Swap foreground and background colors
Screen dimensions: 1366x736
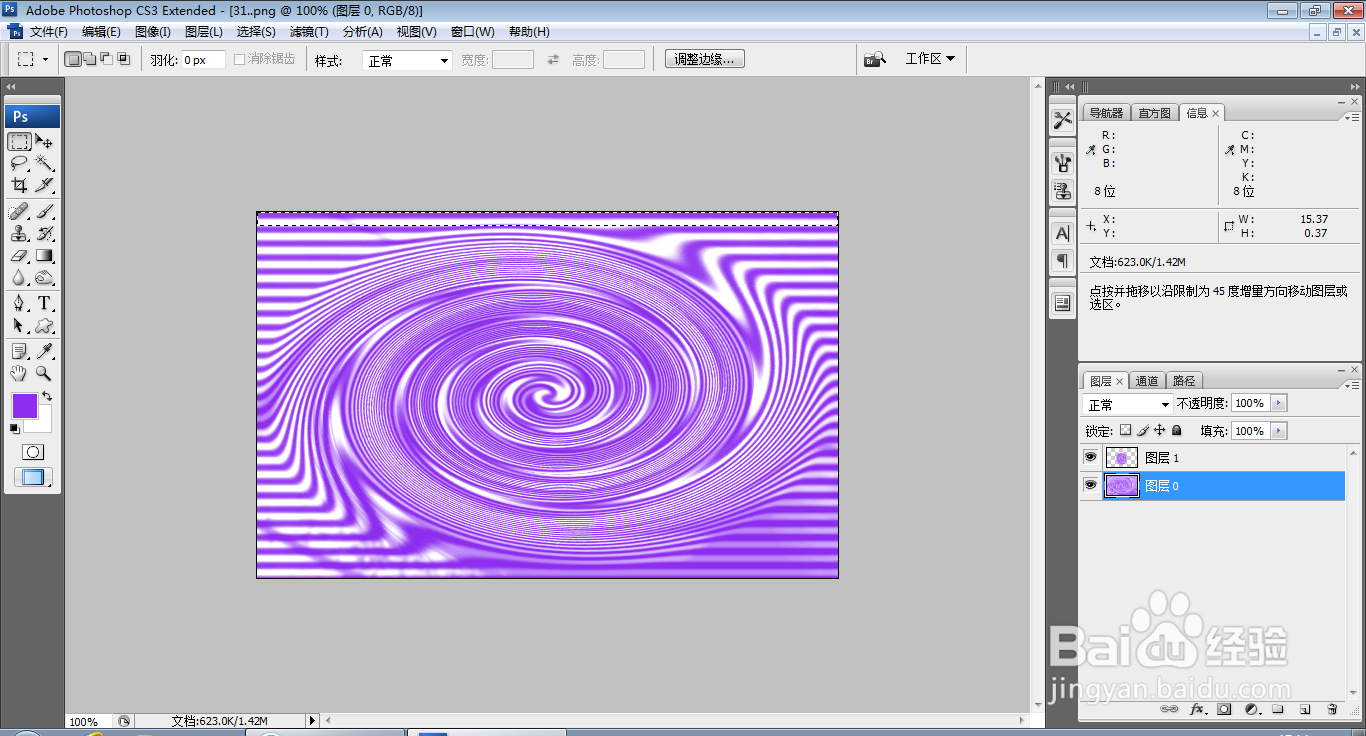(47, 396)
